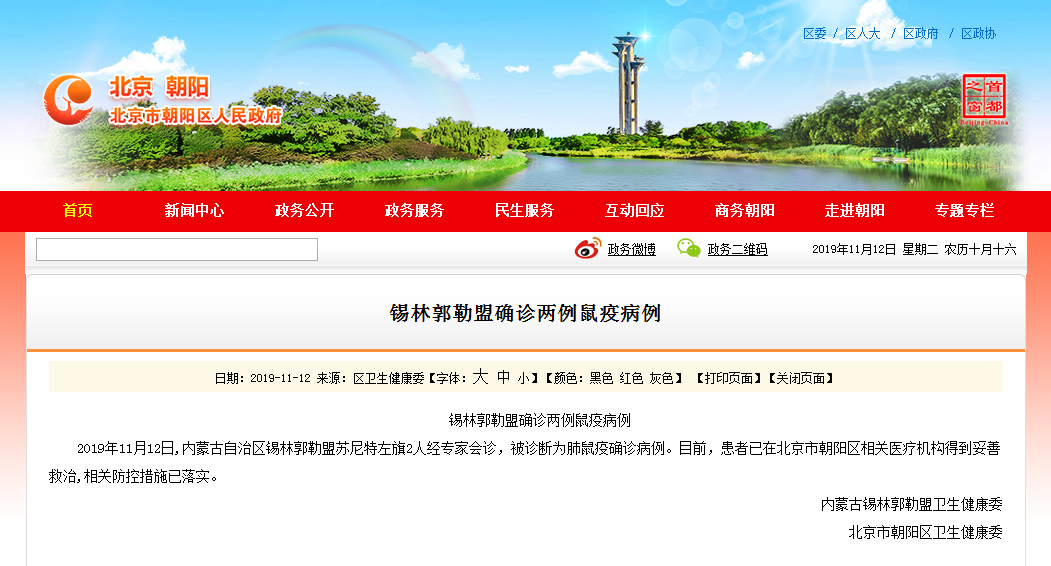1051x566 pixels.
Task: Open the 区人大 link
Action: (863, 34)
